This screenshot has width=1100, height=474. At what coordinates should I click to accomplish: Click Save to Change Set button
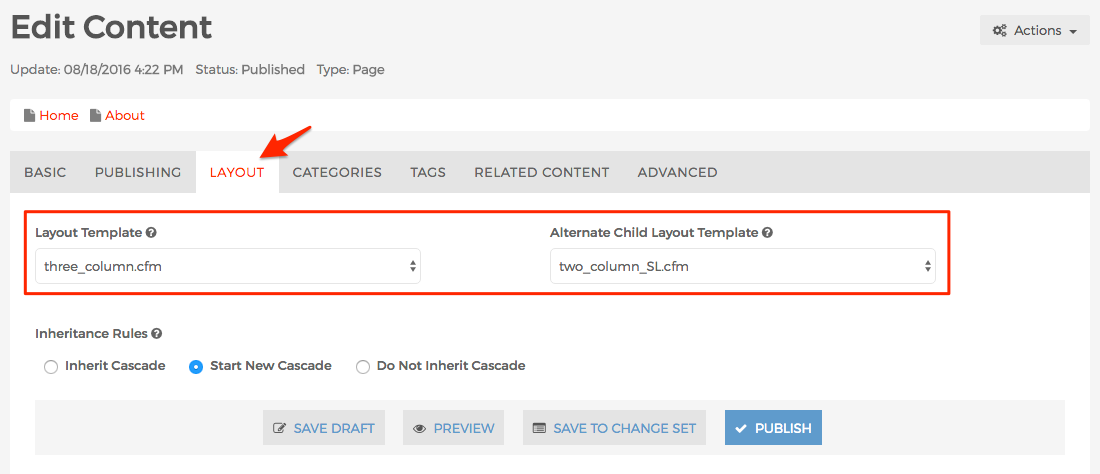(x=615, y=428)
